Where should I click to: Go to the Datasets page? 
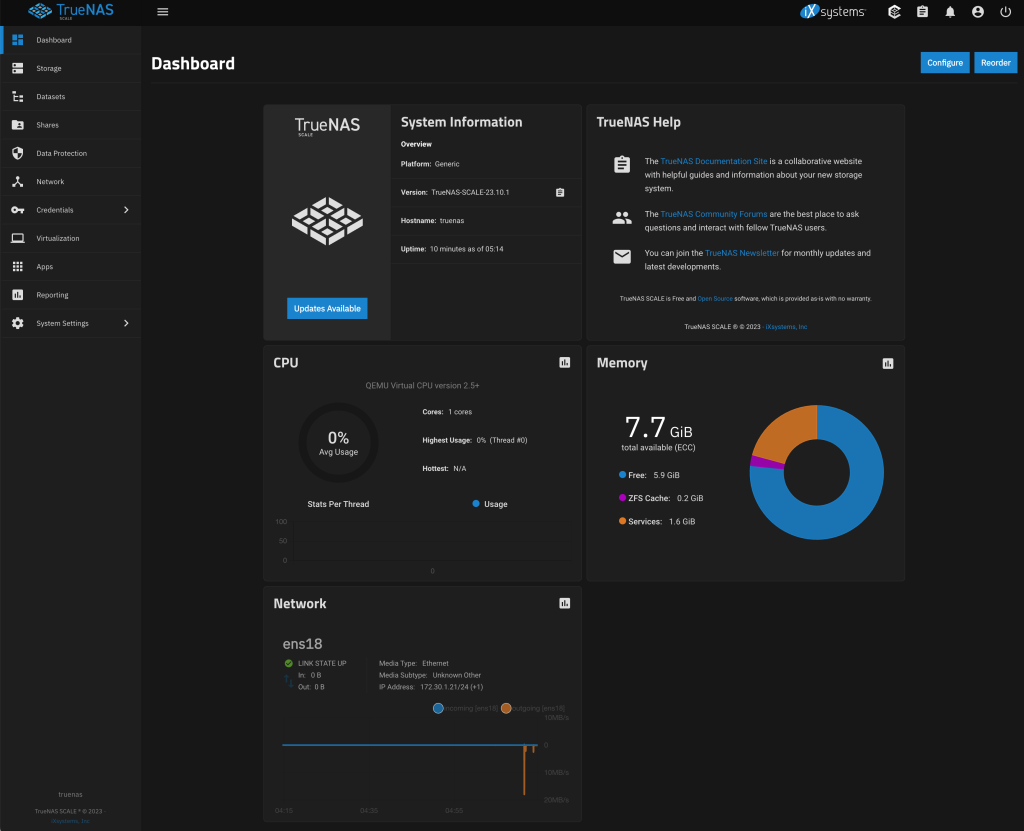pyautogui.click(x=50, y=97)
